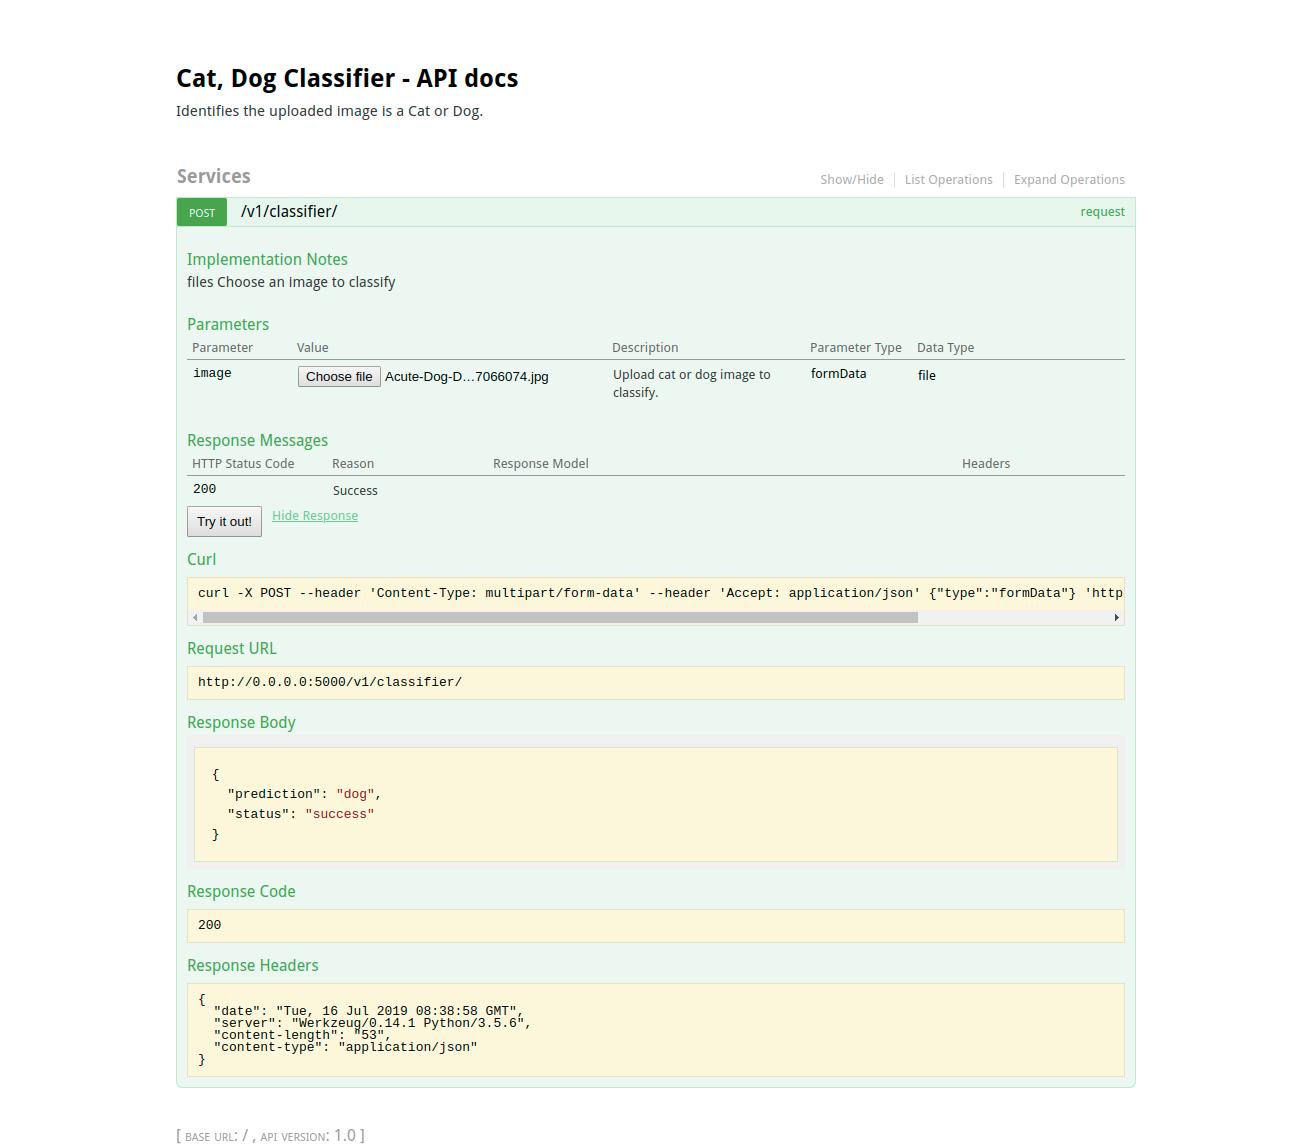Image resolution: width=1312 pixels, height=1145 pixels.
Task: Click the formData parameter type
Action: coord(839,373)
